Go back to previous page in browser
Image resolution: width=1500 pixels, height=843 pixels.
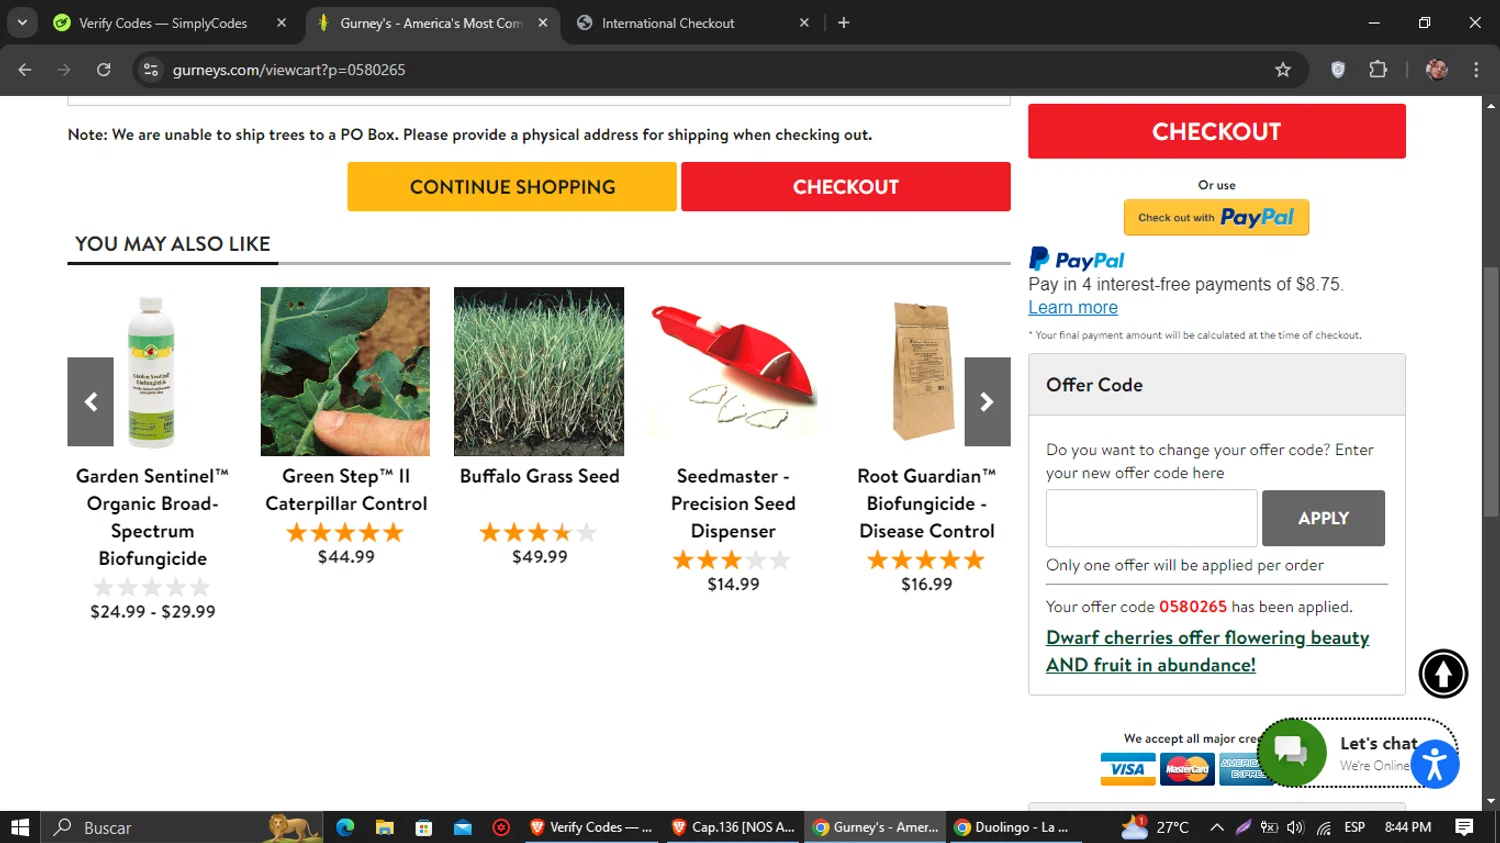click(25, 69)
